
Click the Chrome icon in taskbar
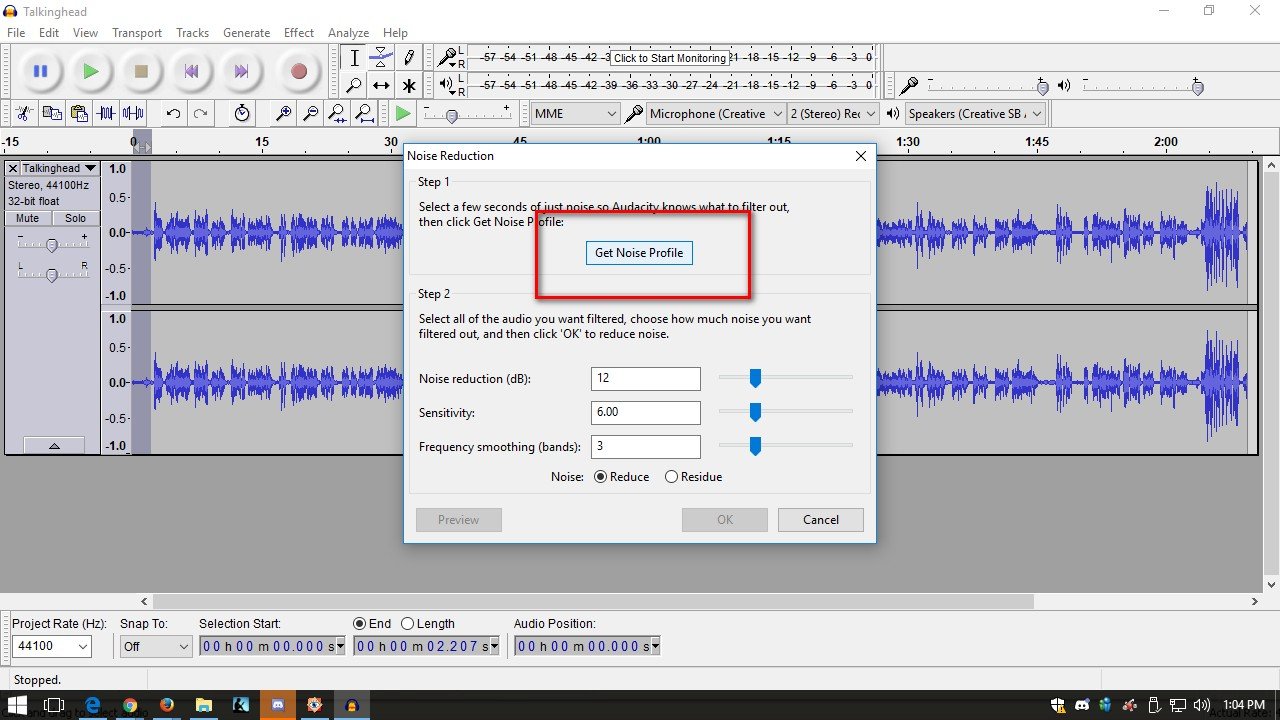(129, 705)
